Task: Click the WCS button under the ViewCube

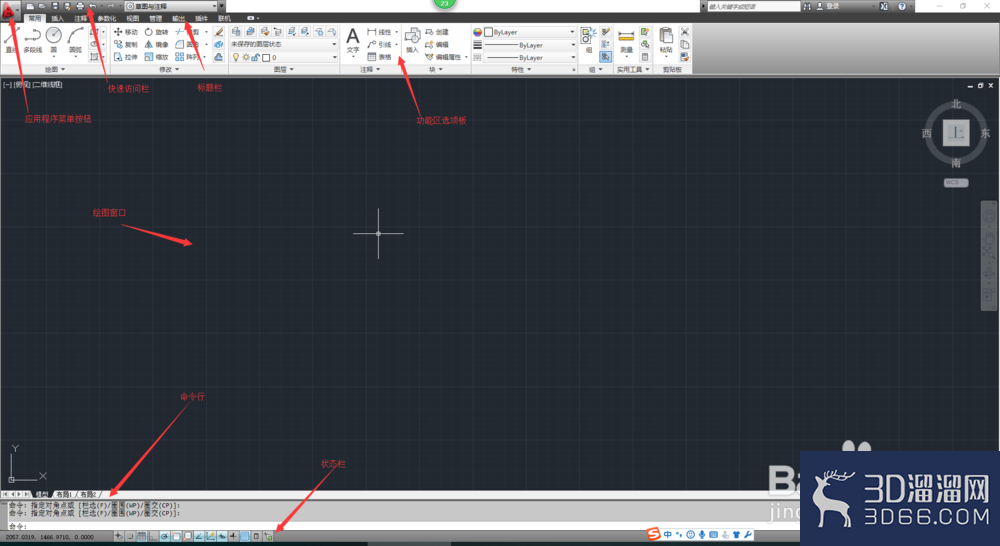Action: pyautogui.click(x=955, y=182)
